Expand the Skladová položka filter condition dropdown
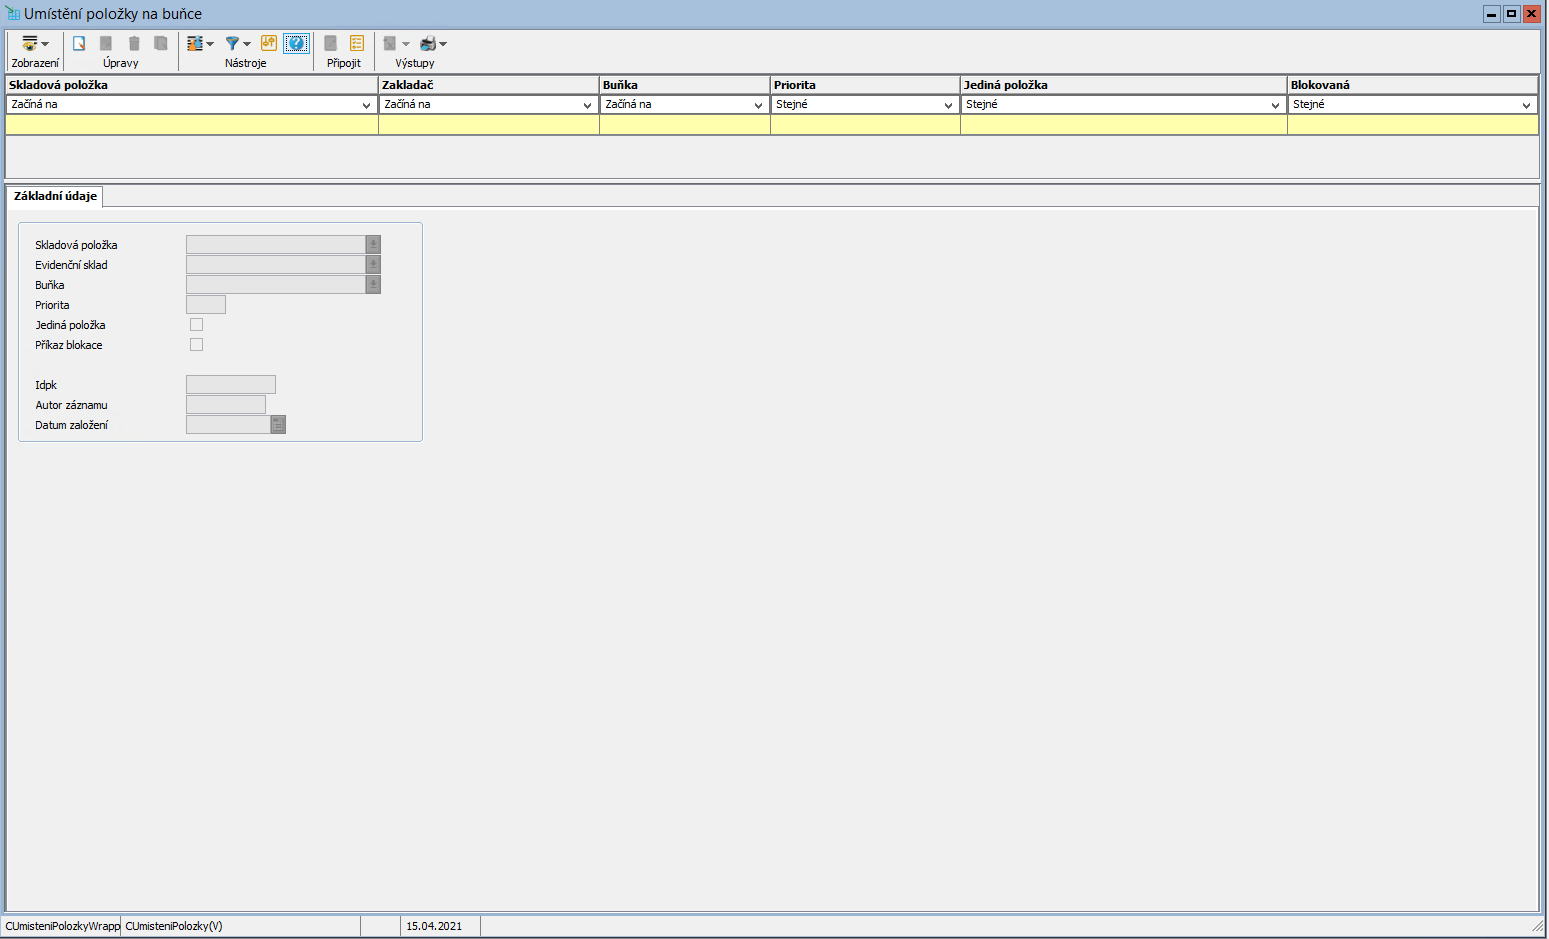 point(366,105)
